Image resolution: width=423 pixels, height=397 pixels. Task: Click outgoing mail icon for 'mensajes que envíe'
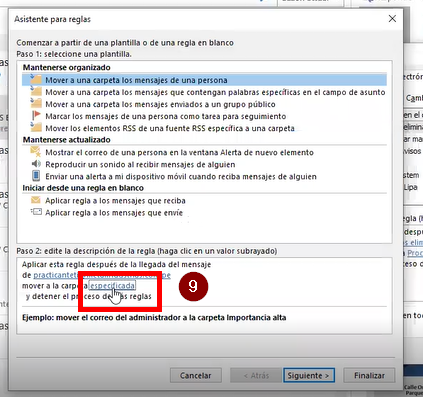(x=36, y=212)
